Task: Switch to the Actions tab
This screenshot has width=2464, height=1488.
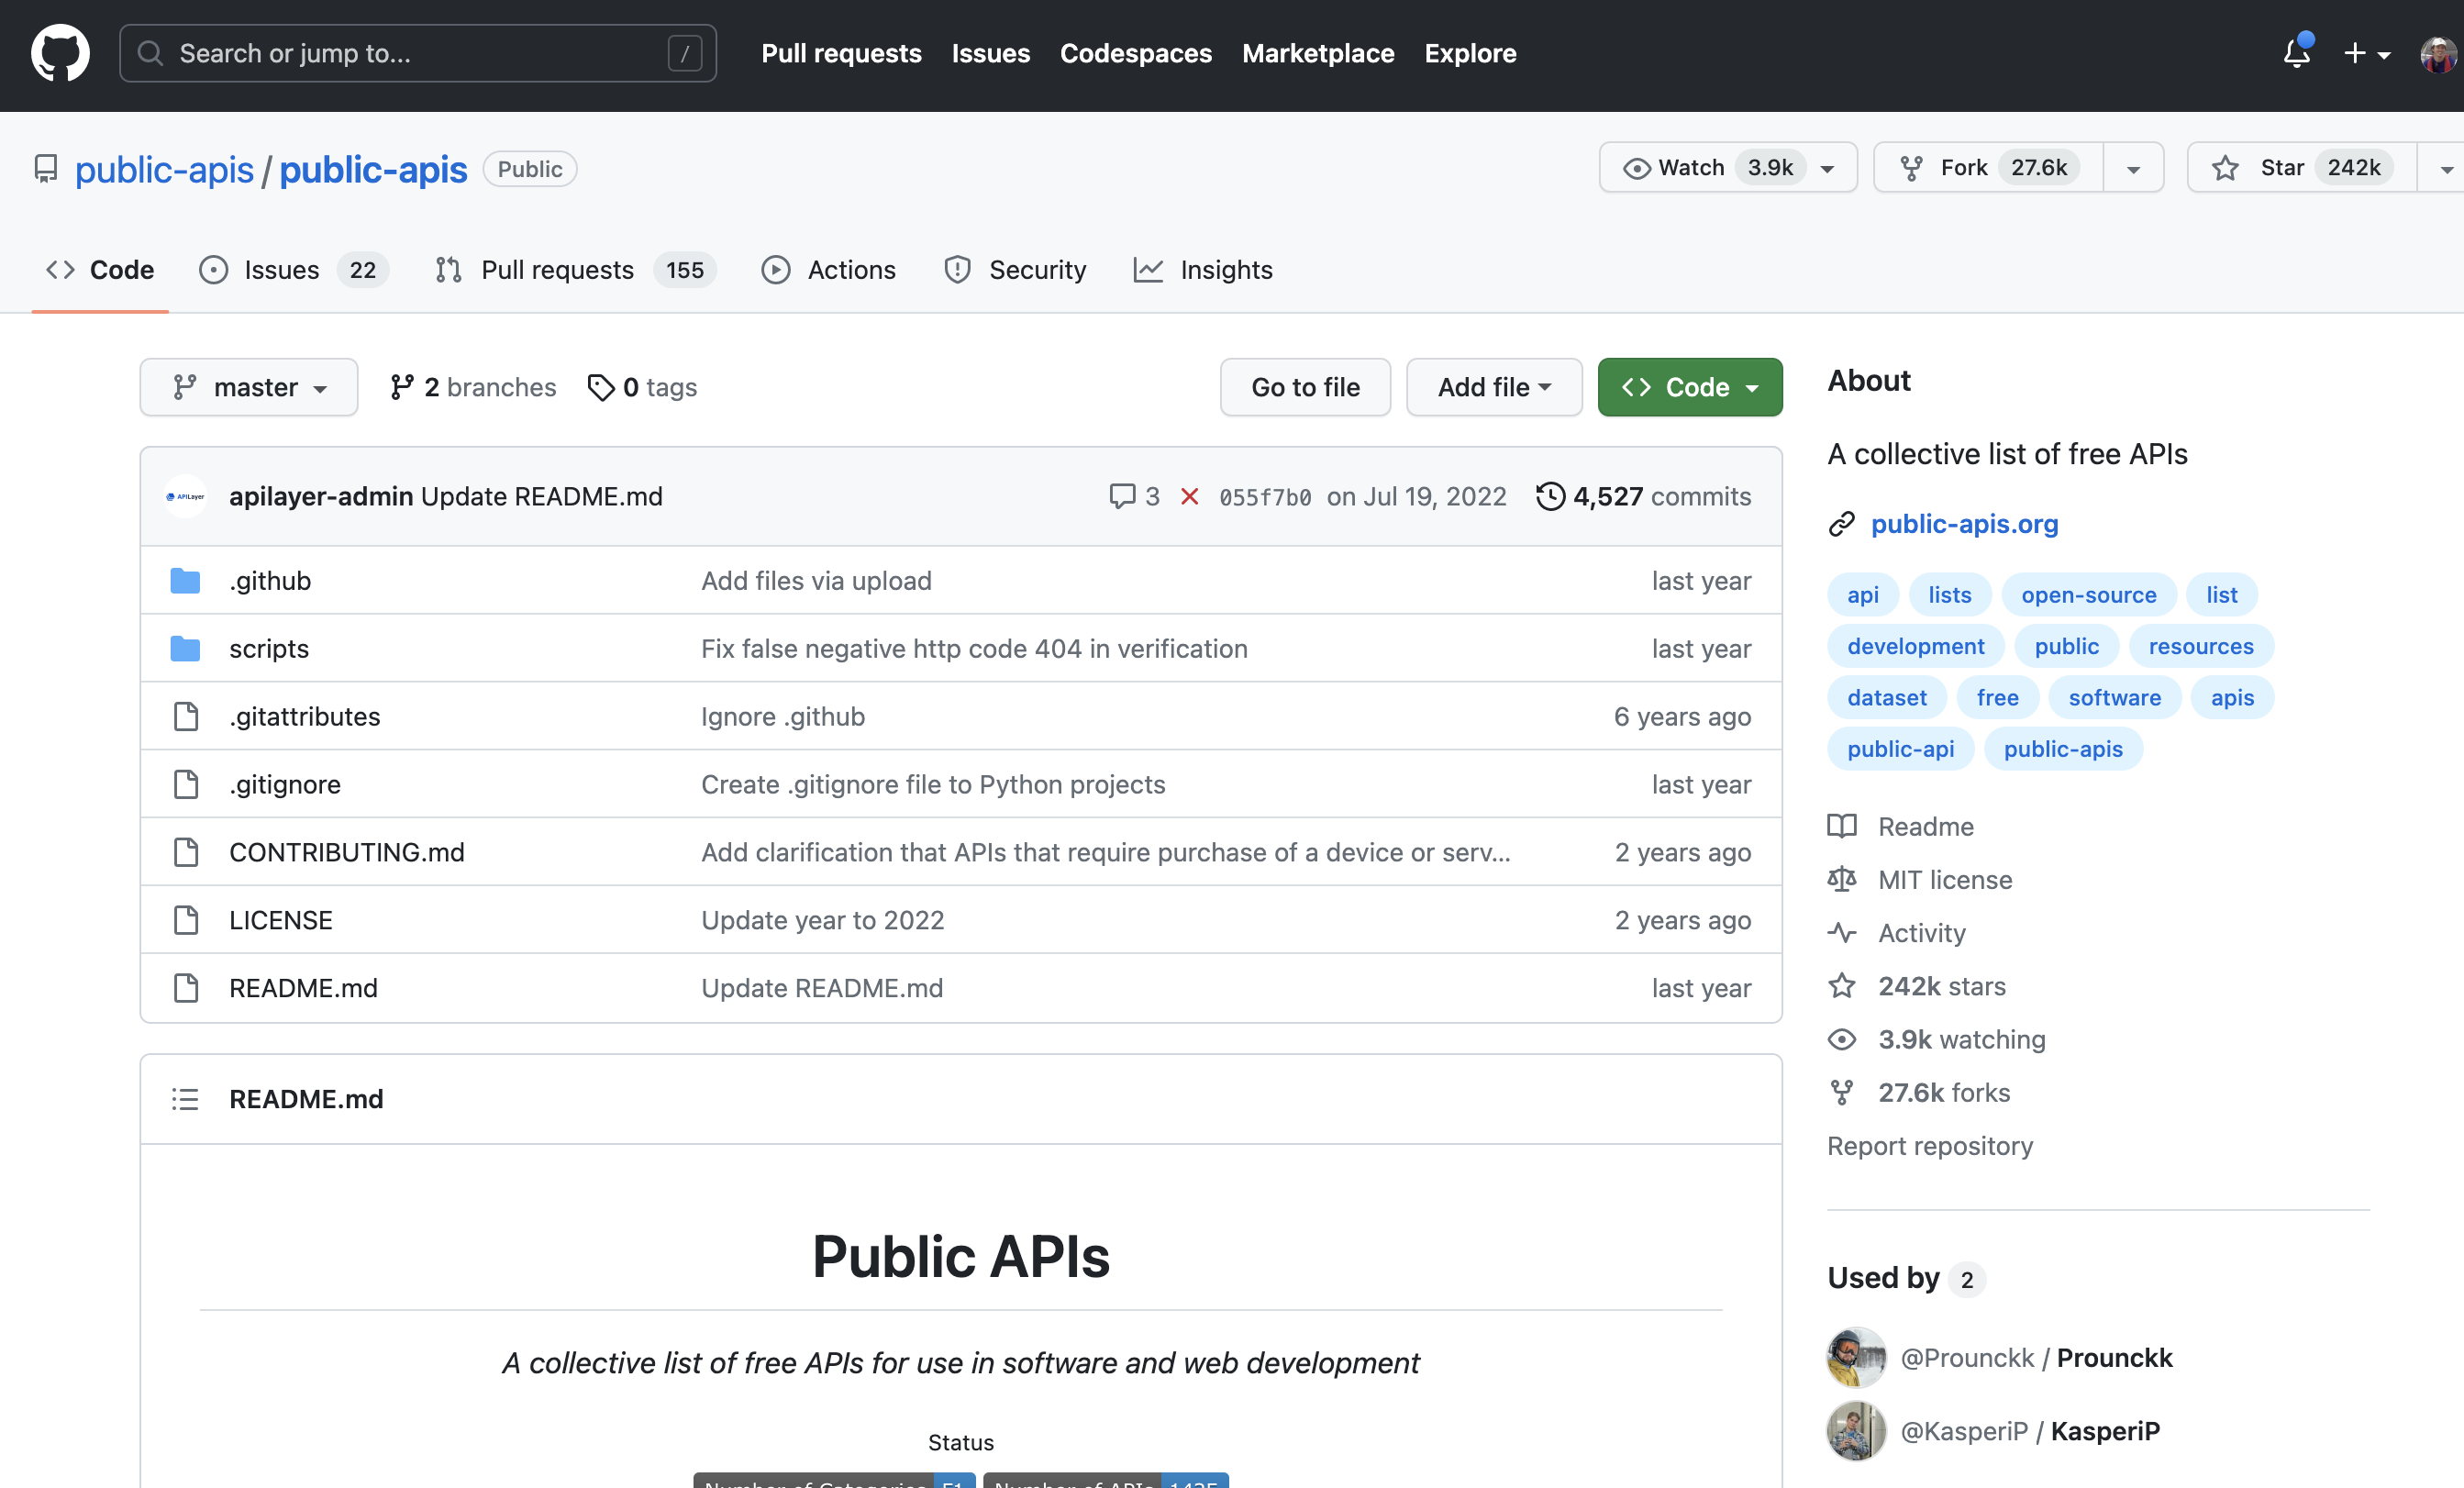Action: pyautogui.click(x=828, y=270)
